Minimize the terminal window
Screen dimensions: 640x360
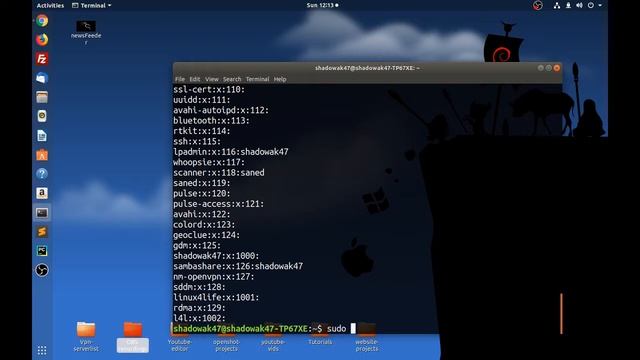[540, 68]
